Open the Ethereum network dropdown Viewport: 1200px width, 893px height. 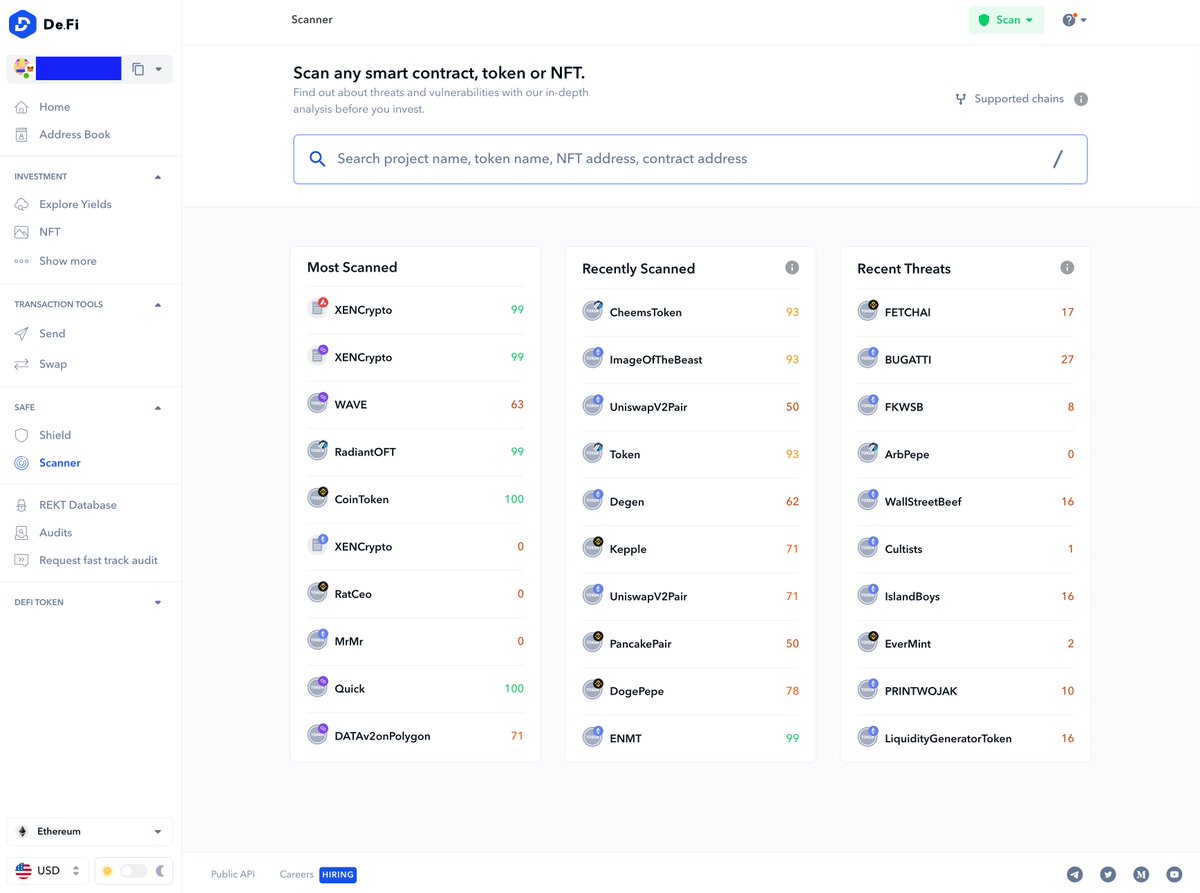pos(90,832)
